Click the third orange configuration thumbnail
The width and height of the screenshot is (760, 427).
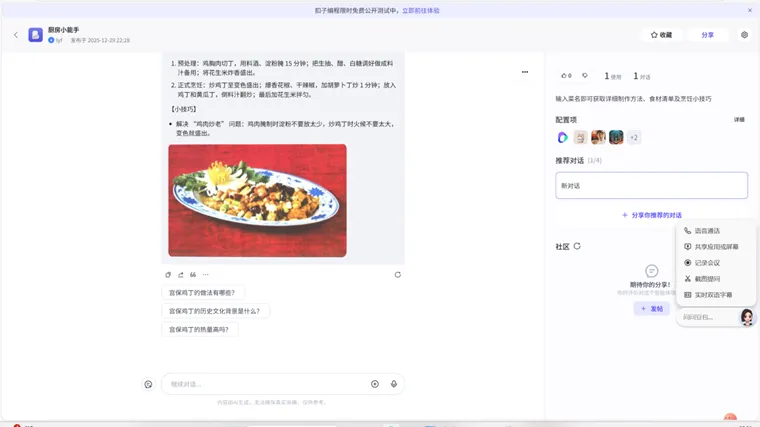coord(598,138)
